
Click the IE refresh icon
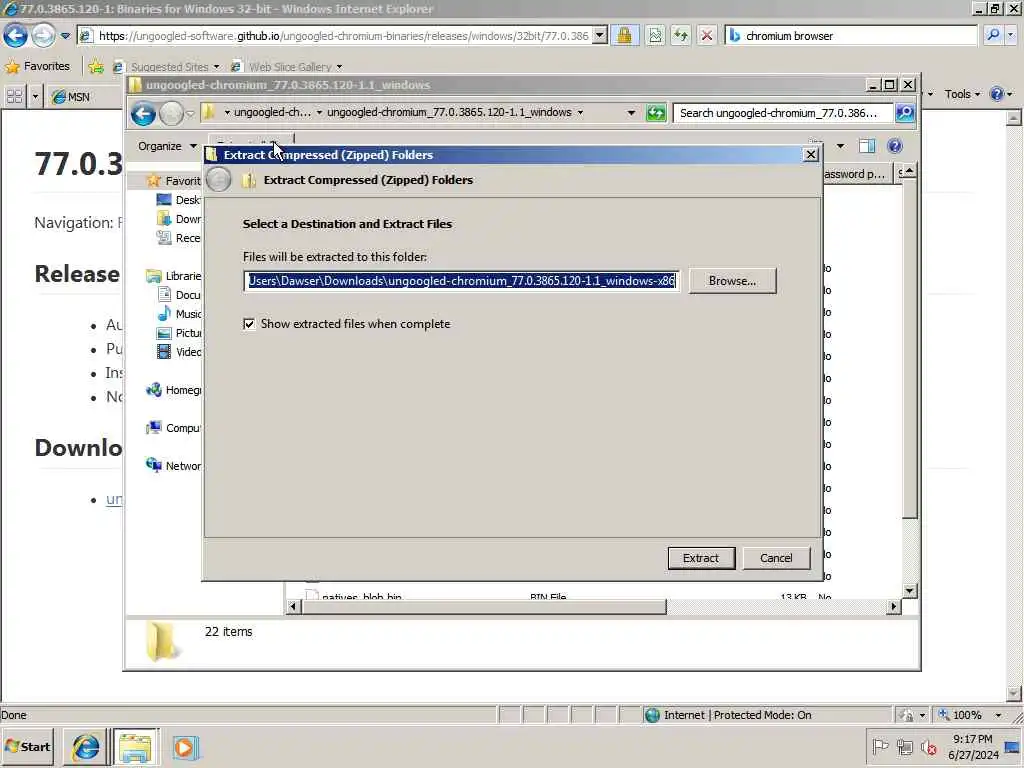[680, 35]
